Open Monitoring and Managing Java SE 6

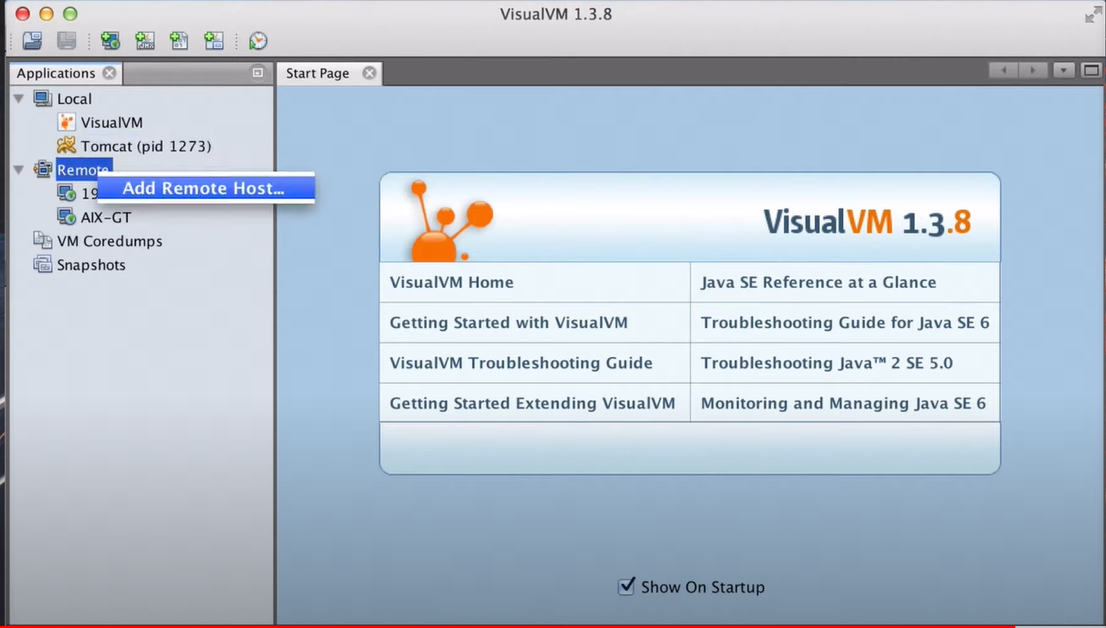point(843,403)
